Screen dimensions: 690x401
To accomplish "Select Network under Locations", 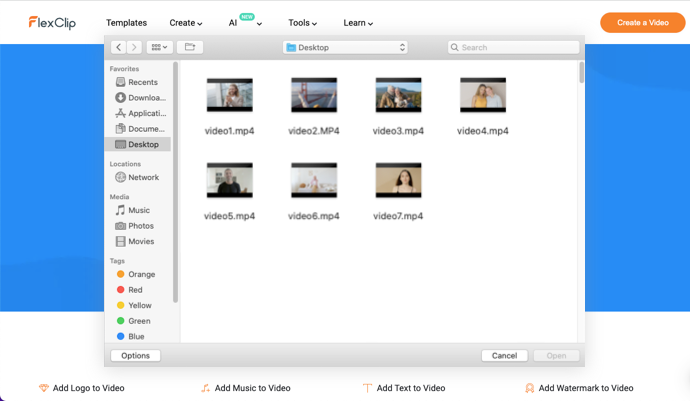I will tap(138, 177).
